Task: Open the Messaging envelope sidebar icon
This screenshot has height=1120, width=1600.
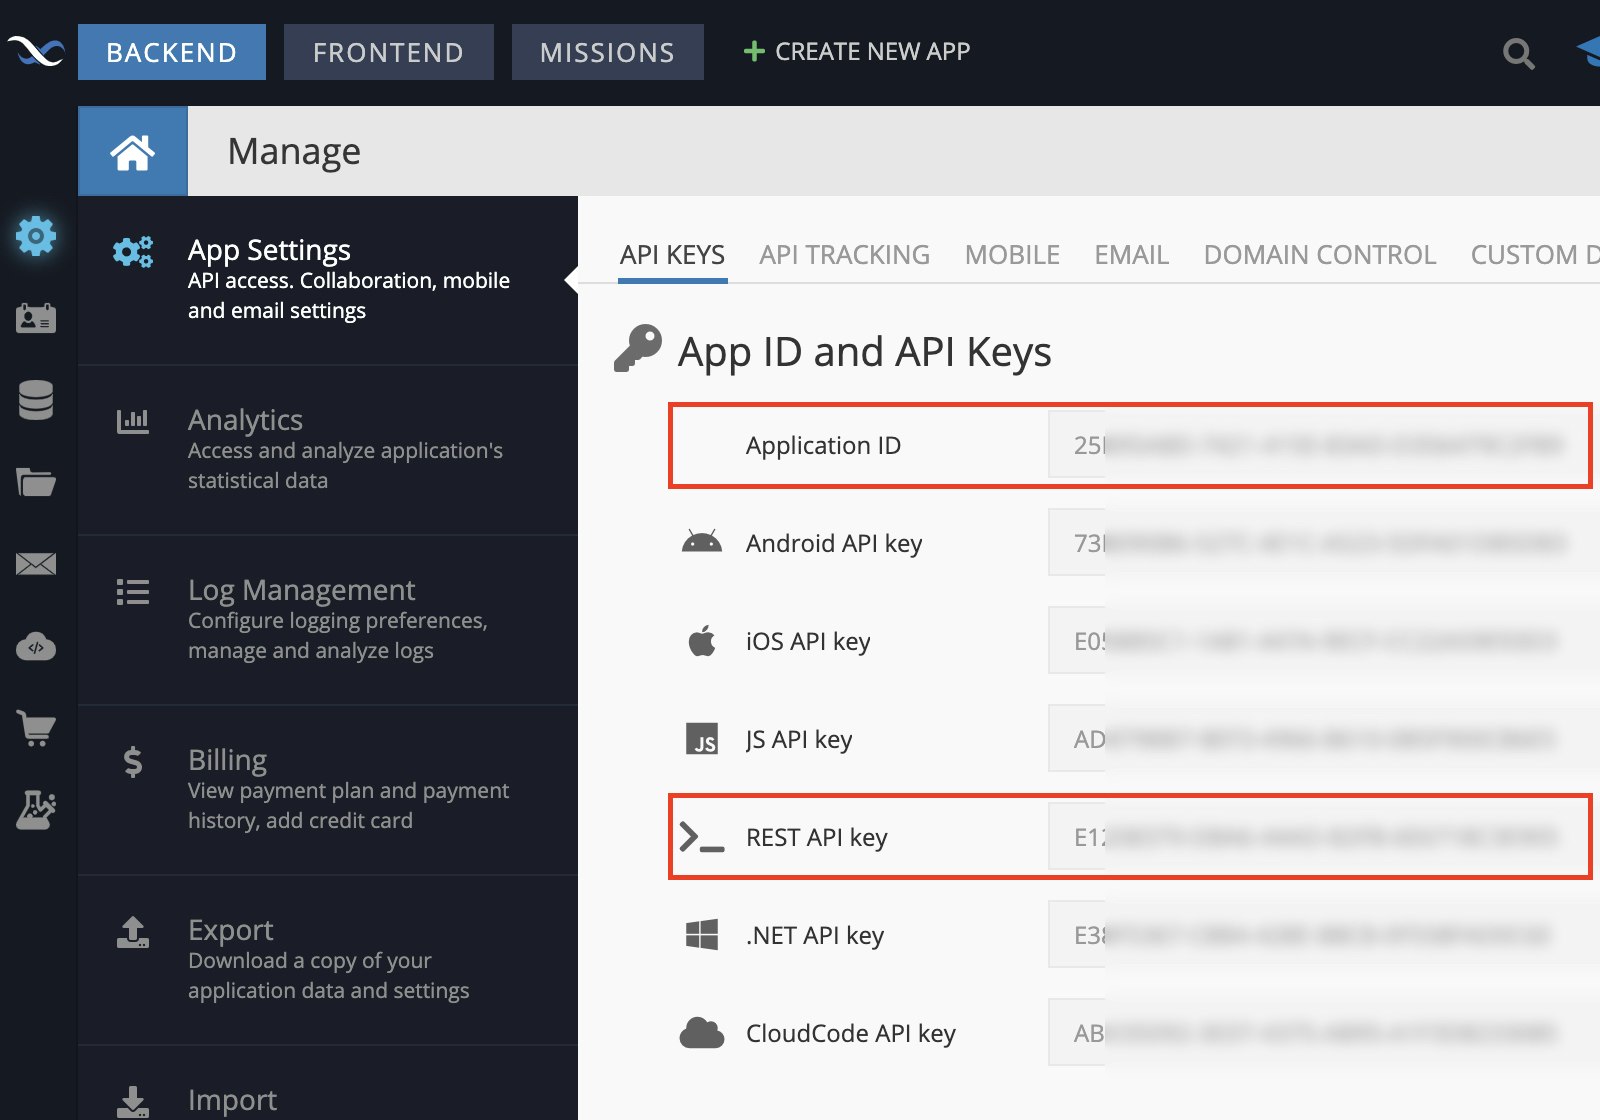Action: (x=36, y=564)
